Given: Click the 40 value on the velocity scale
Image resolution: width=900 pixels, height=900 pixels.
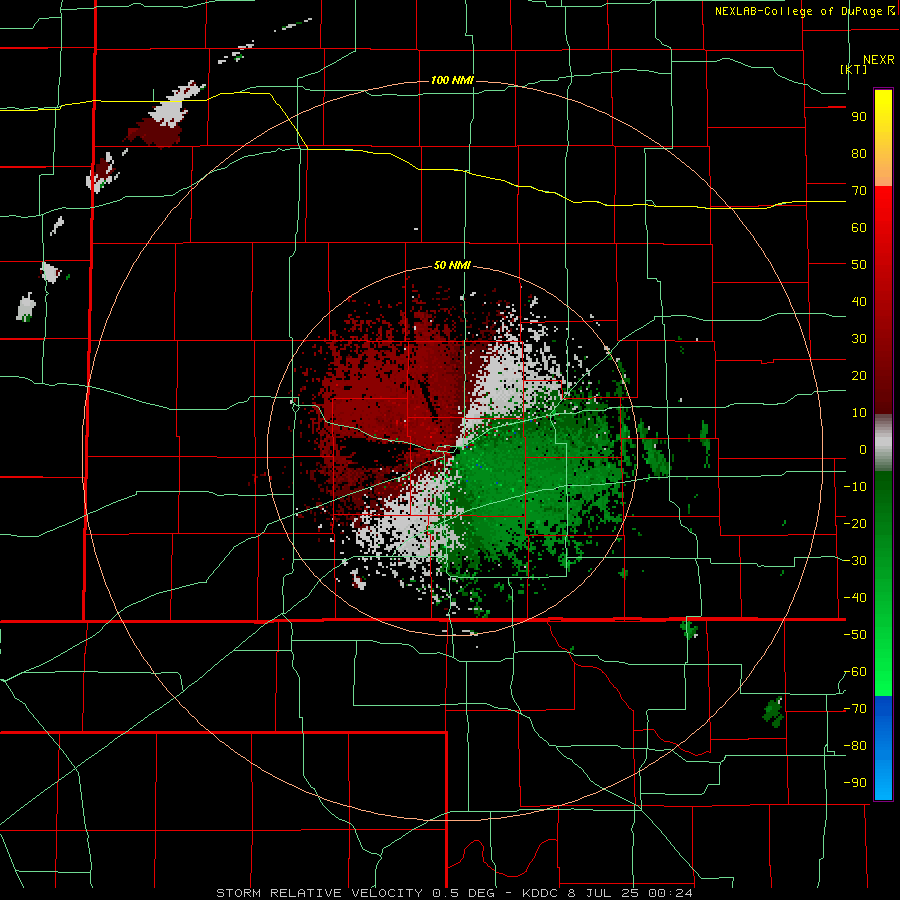Looking at the screenshot, I should (859, 302).
